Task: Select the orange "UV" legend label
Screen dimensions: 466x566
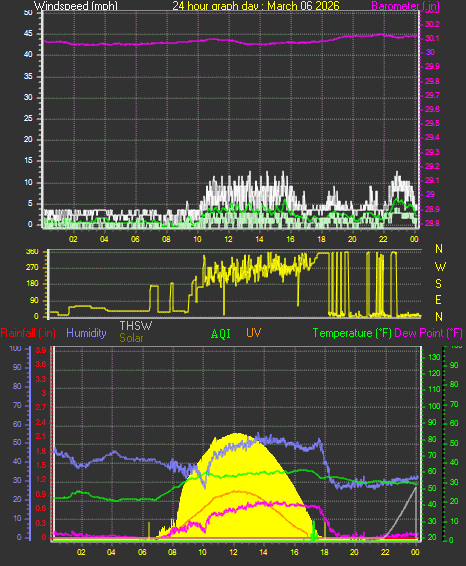Action: click(x=253, y=333)
